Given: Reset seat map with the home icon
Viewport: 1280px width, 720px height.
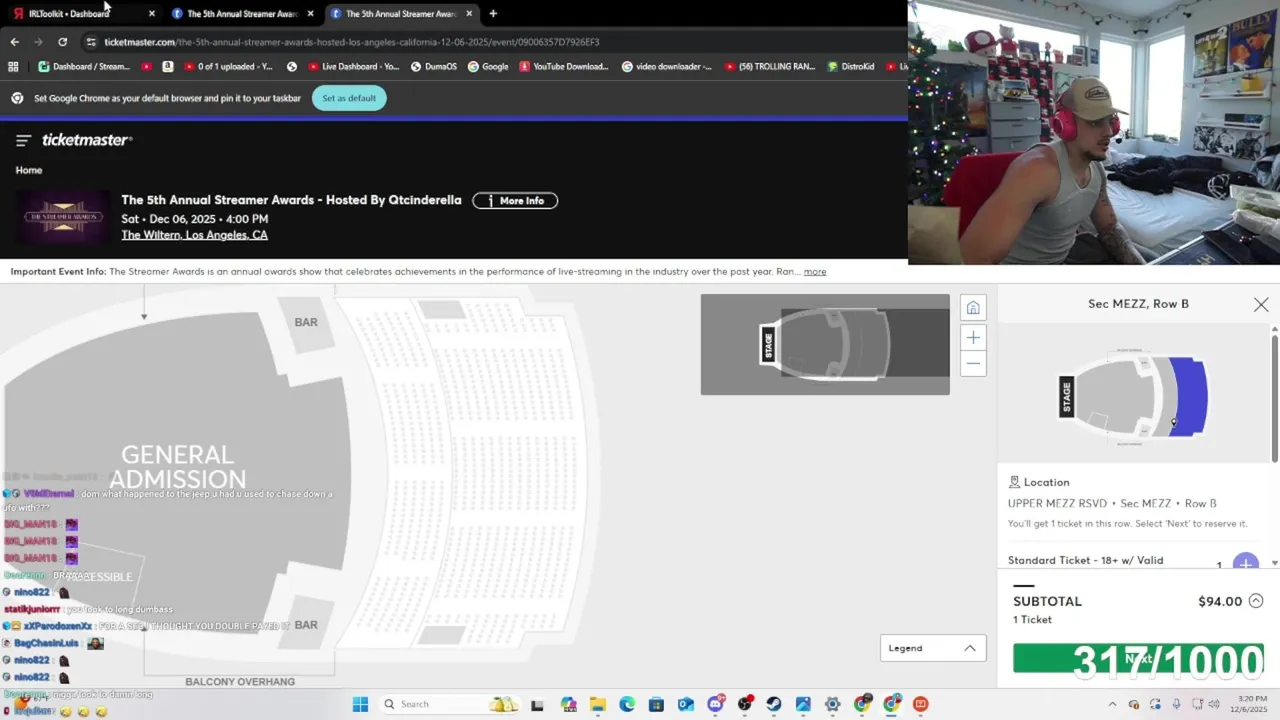Looking at the screenshot, I should tap(973, 307).
